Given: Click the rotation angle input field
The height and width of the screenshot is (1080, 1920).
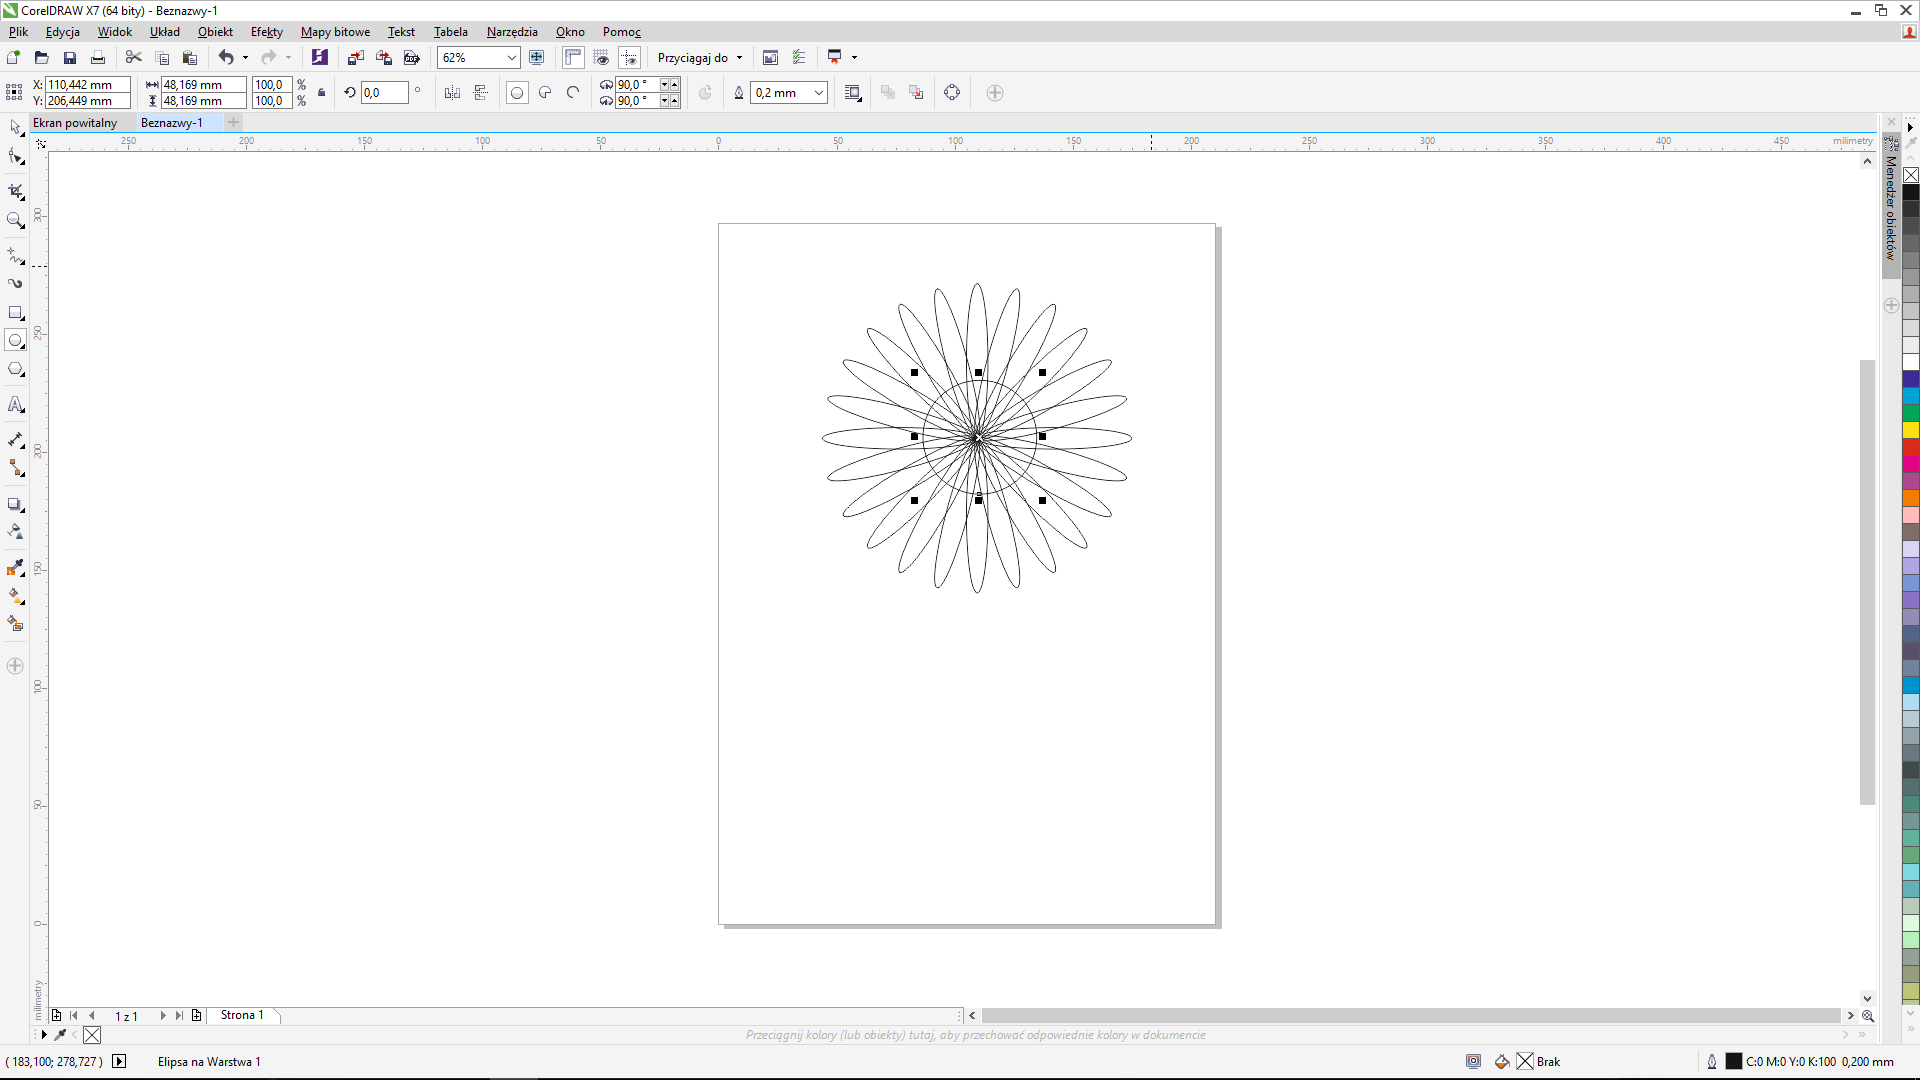Looking at the screenshot, I should click(x=383, y=93).
